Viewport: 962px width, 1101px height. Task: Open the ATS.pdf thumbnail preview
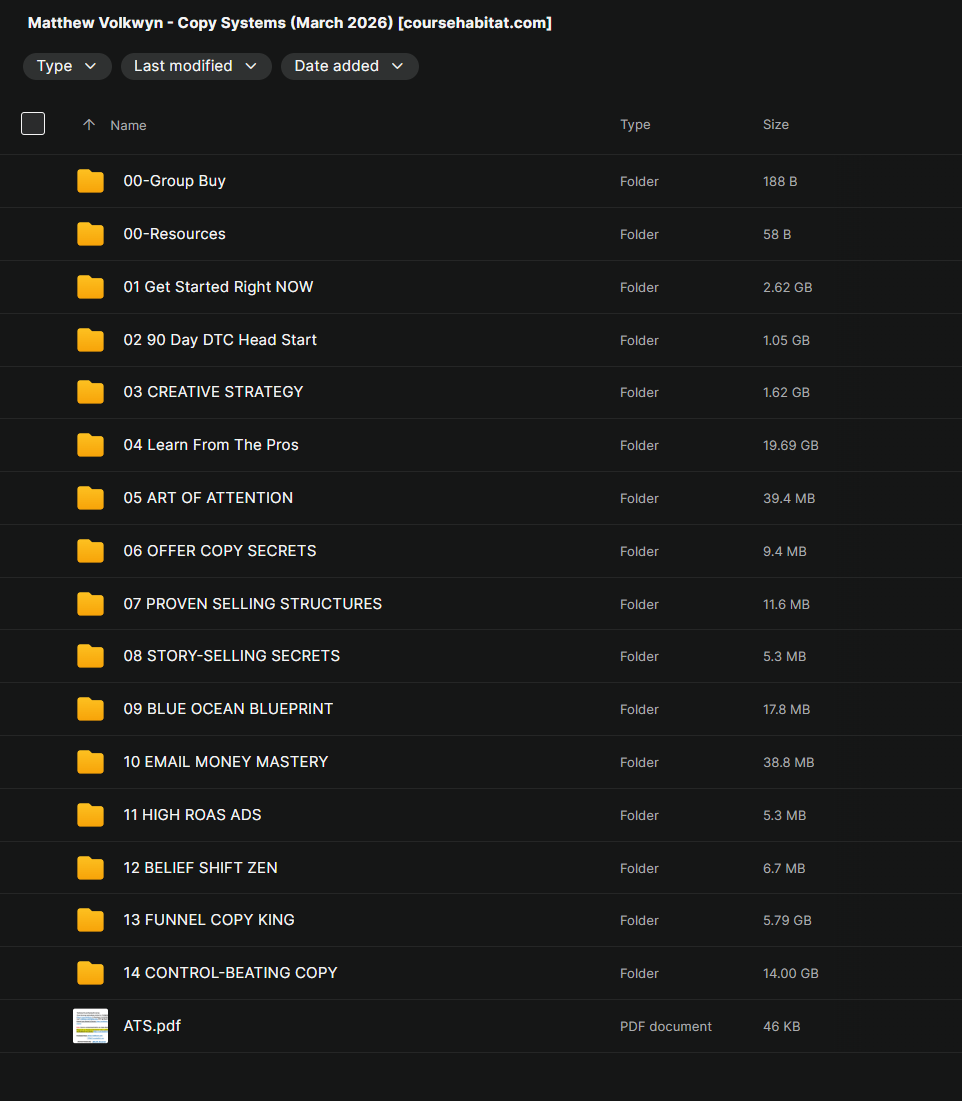(x=91, y=1026)
